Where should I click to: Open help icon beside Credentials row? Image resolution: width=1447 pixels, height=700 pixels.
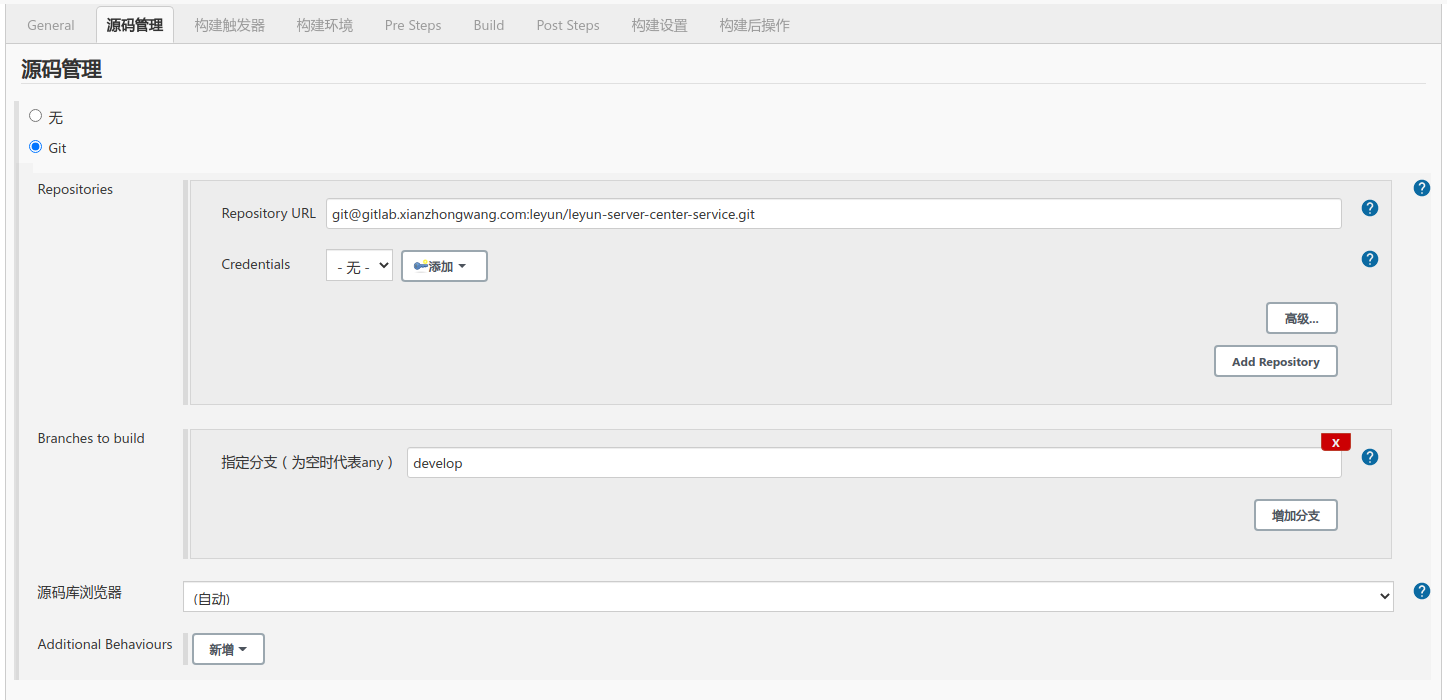coord(1370,259)
